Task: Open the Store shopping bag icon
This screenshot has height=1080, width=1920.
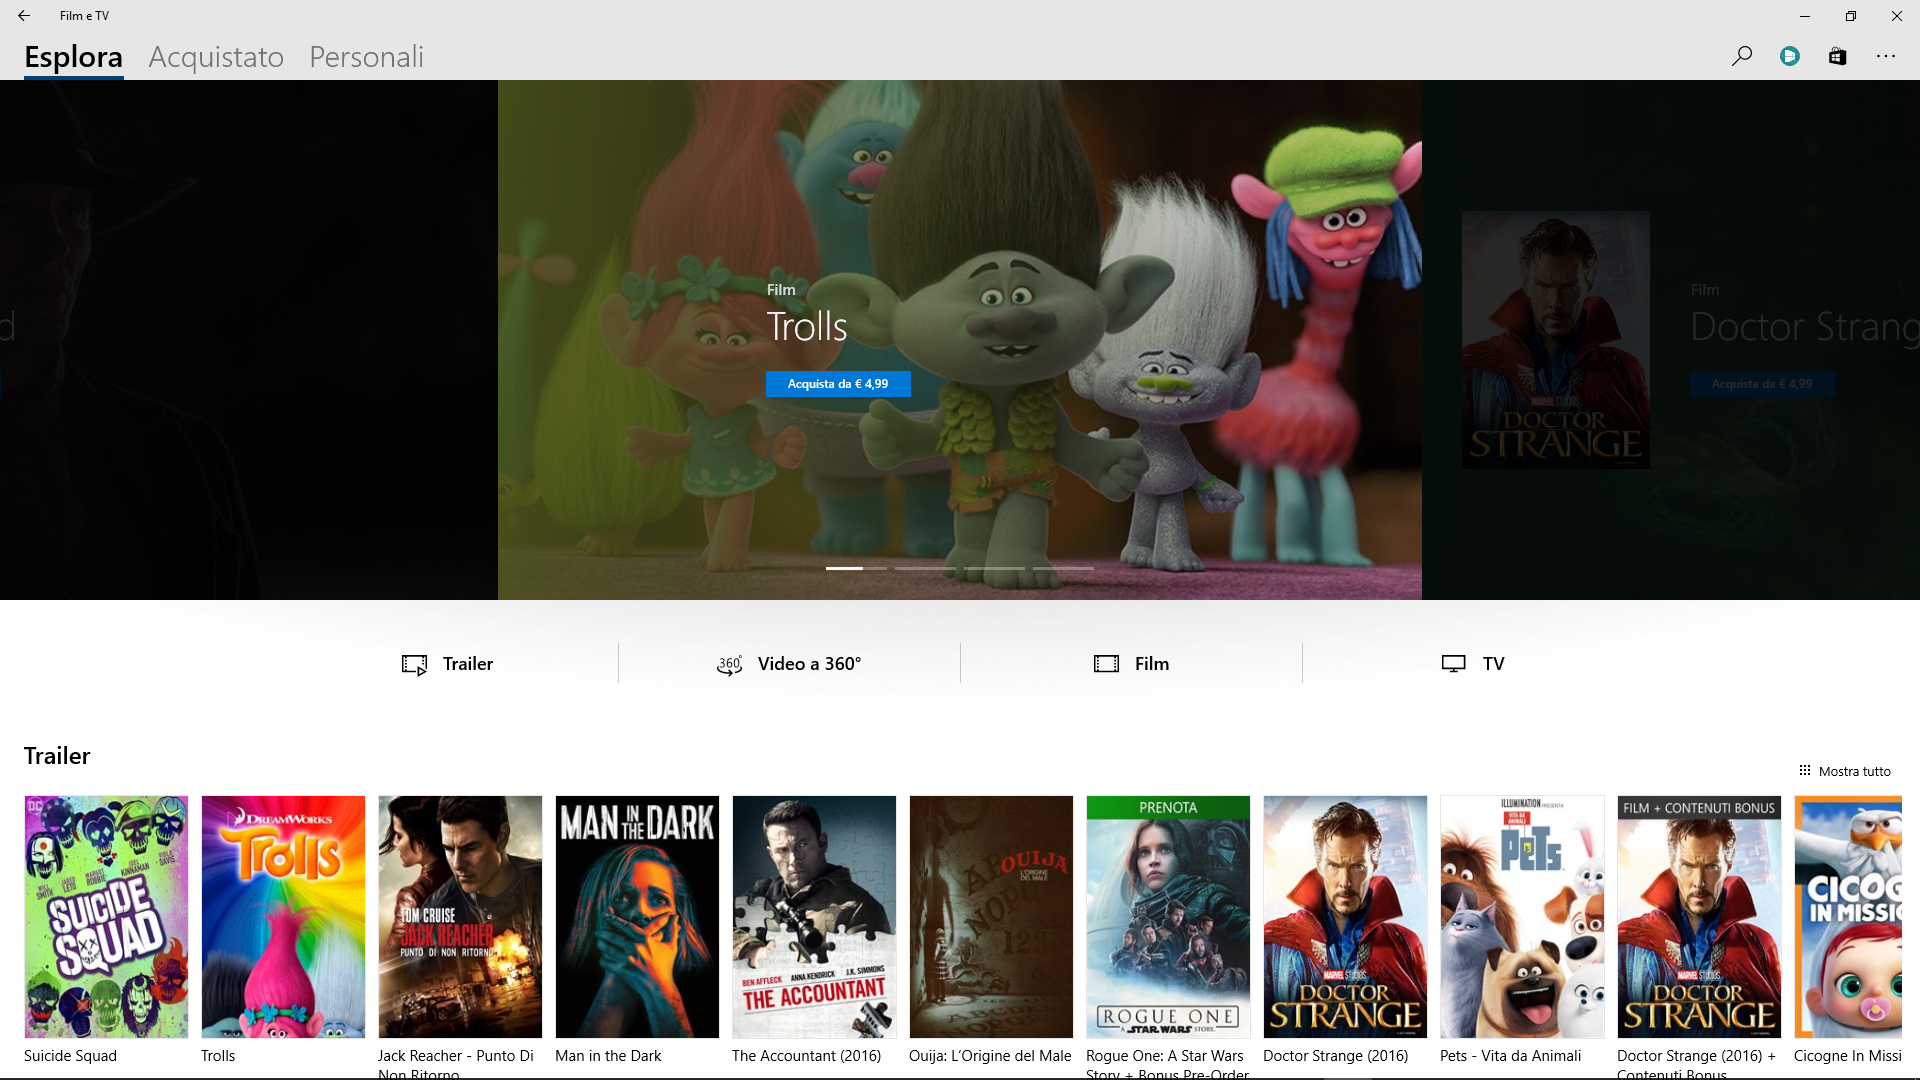Action: pyautogui.click(x=1838, y=56)
